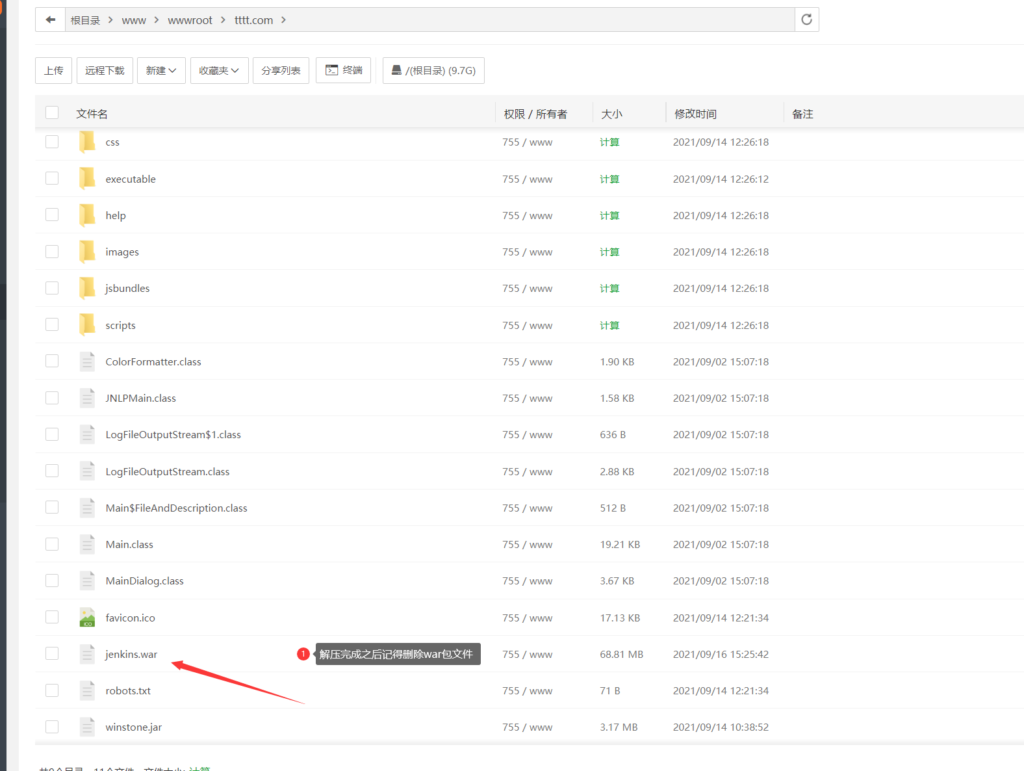
Task: Expand the chevron after tttt.com in path
Action: point(283,20)
